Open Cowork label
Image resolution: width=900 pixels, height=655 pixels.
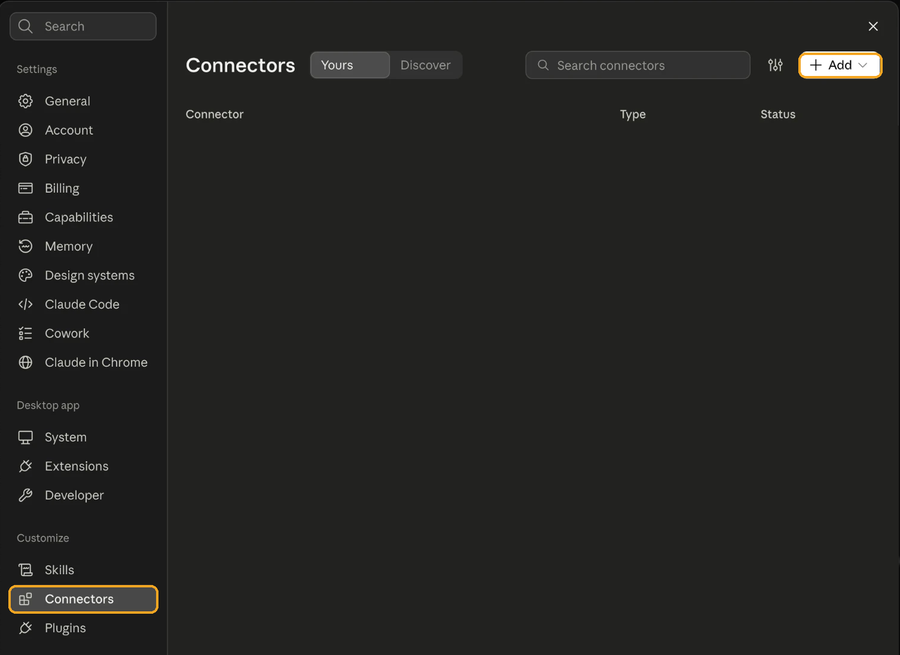[67, 334]
